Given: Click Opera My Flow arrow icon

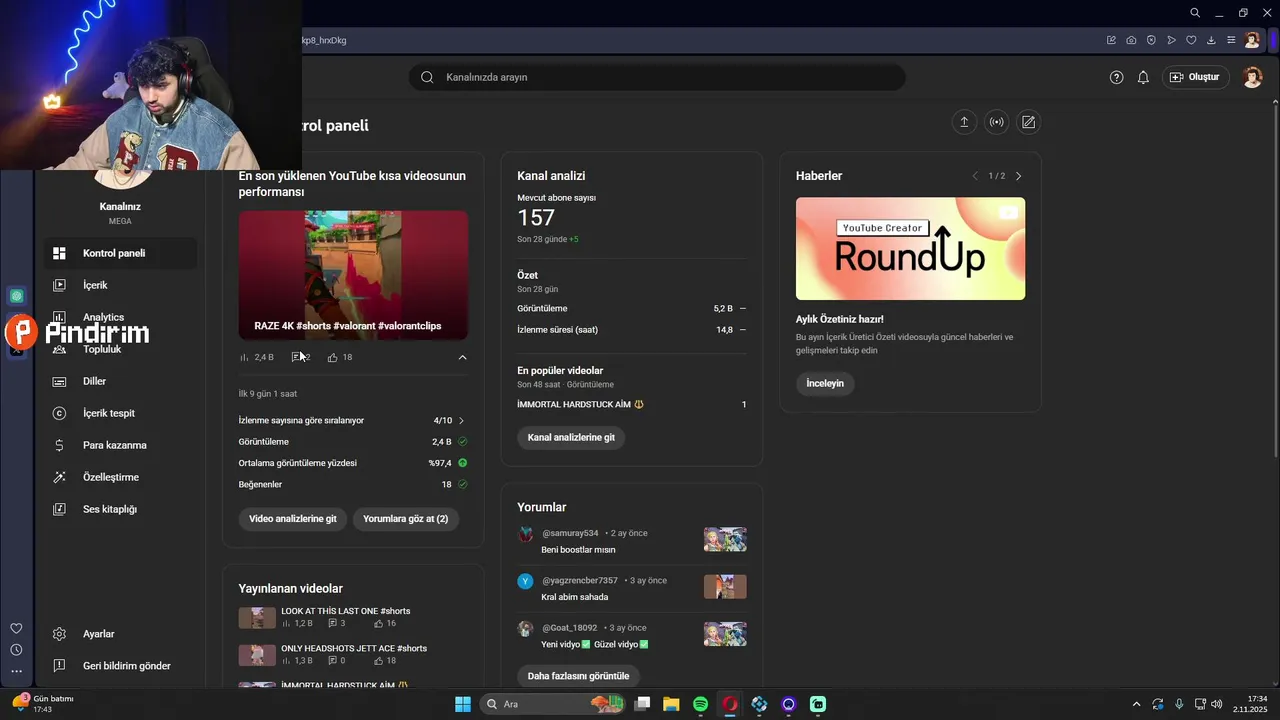Looking at the screenshot, I should (1171, 40).
